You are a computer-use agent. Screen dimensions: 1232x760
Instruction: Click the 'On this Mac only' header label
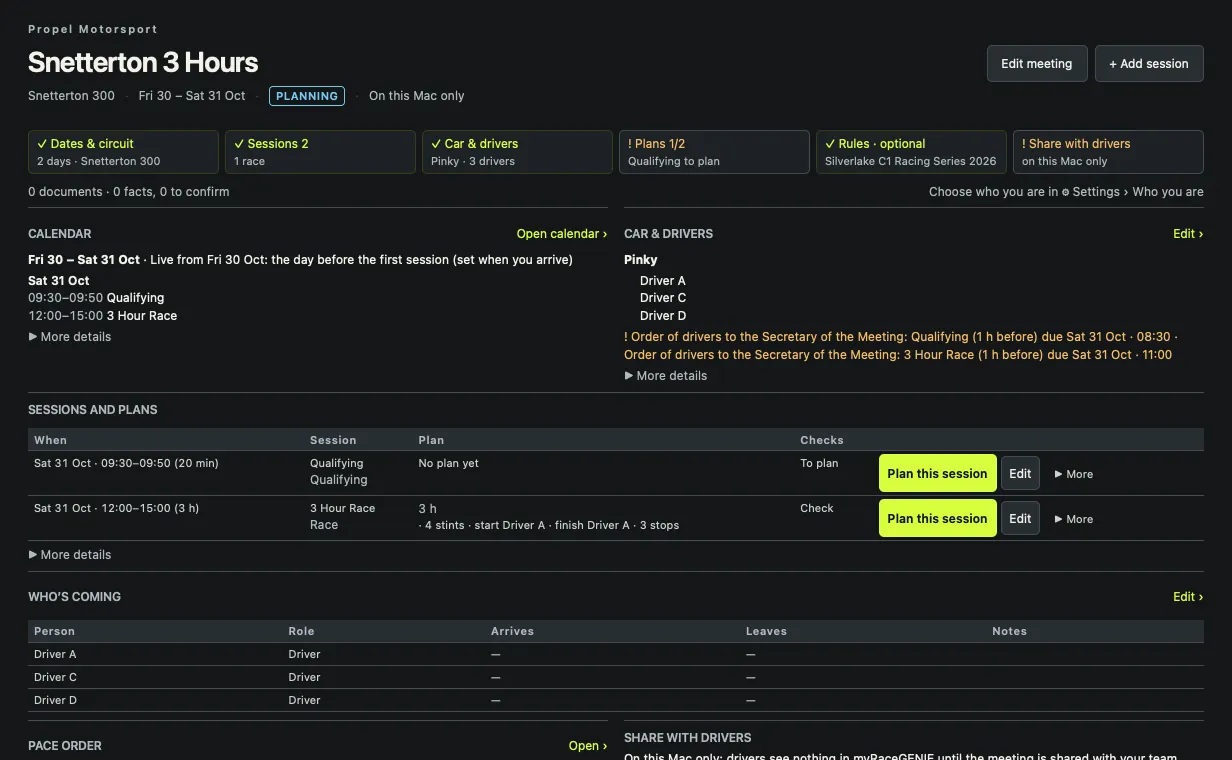(417, 96)
